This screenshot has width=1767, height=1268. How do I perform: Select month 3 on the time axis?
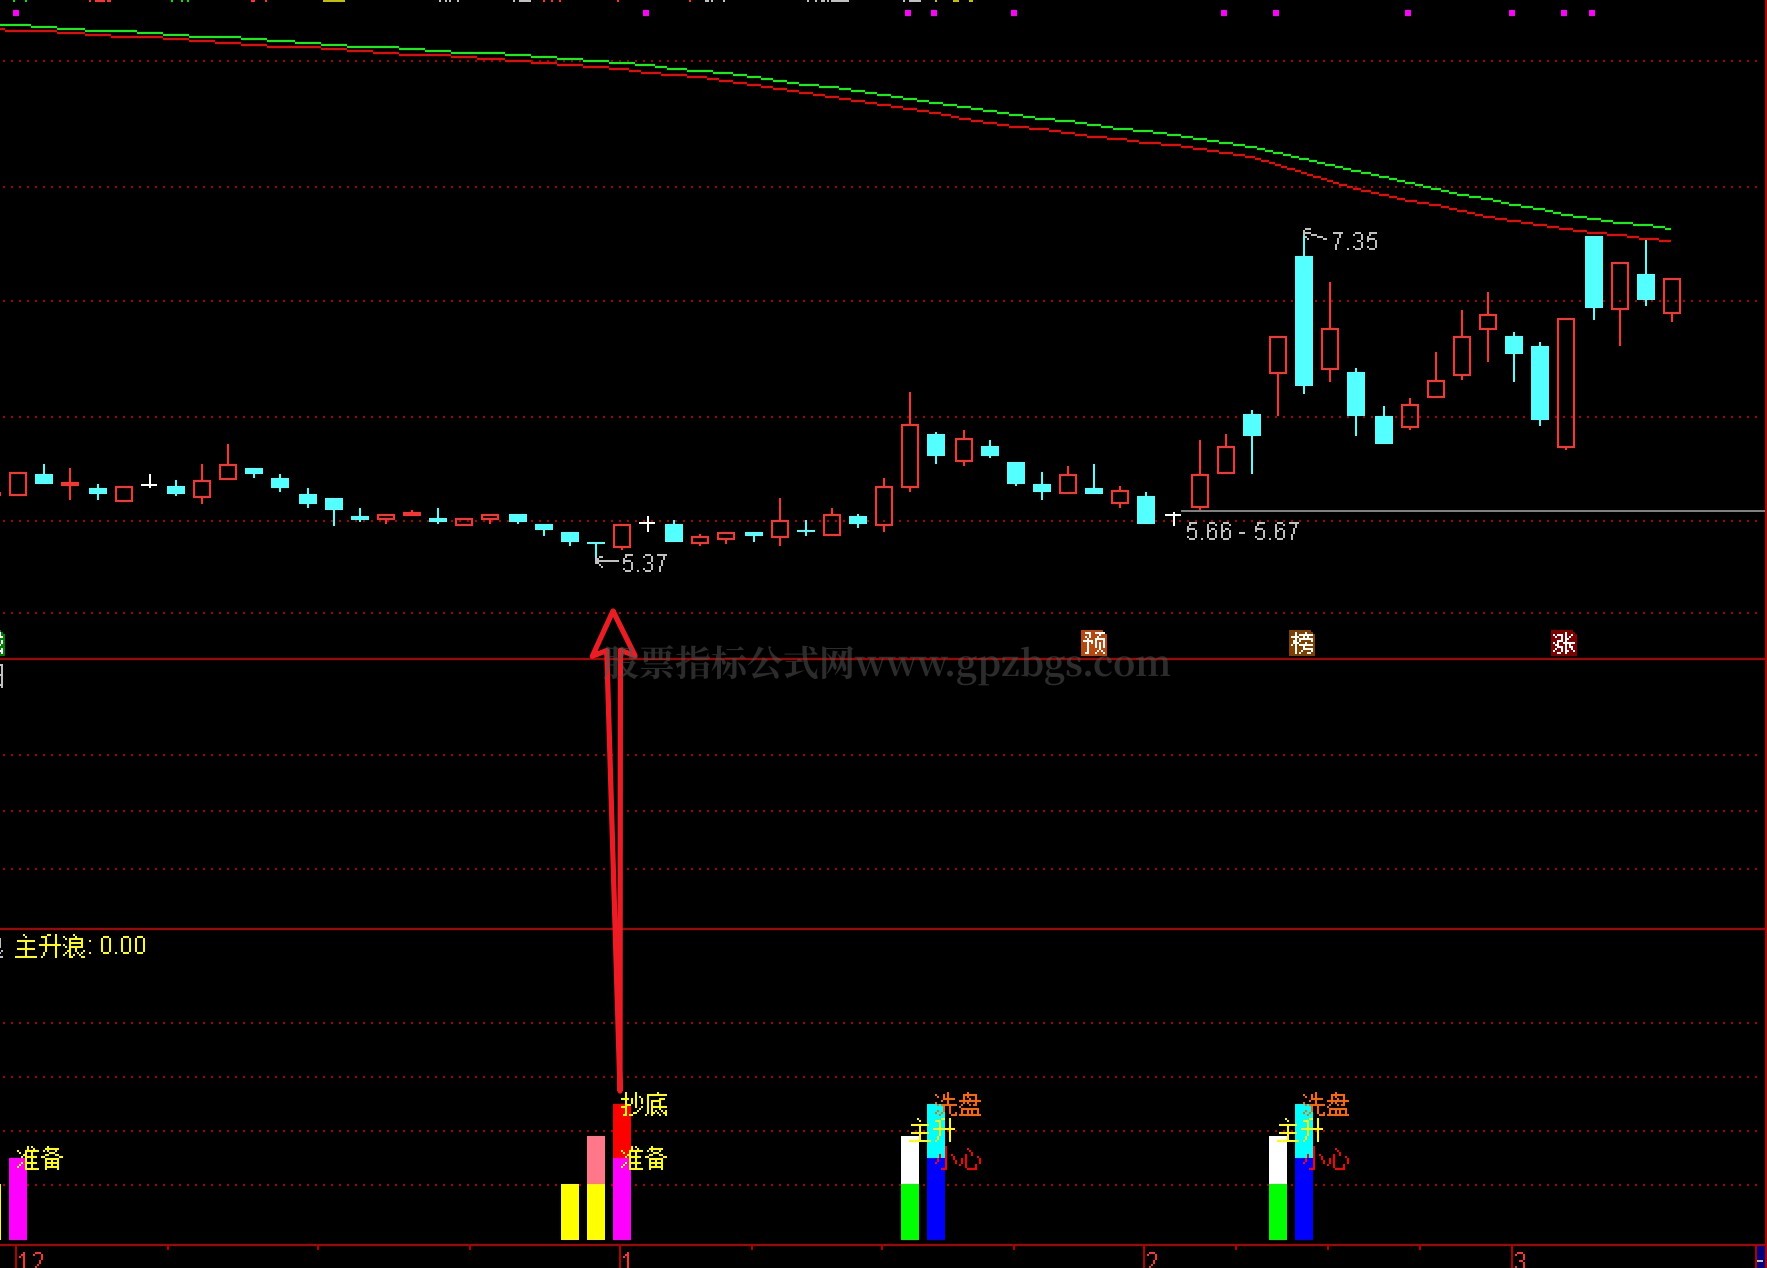(1519, 1258)
